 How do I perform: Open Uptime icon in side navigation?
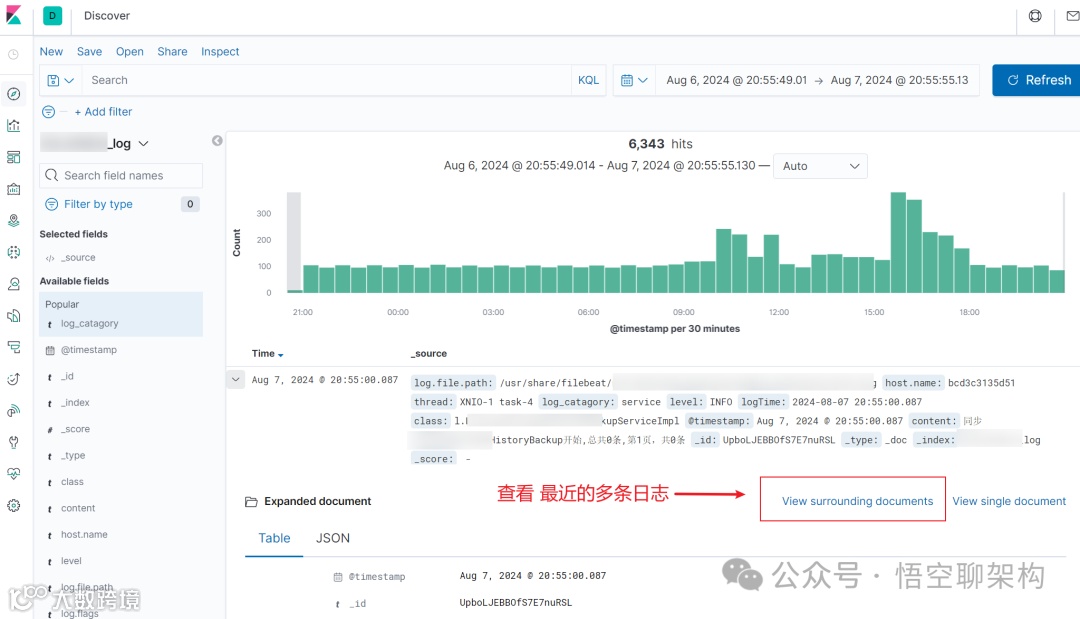pos(14,379)
